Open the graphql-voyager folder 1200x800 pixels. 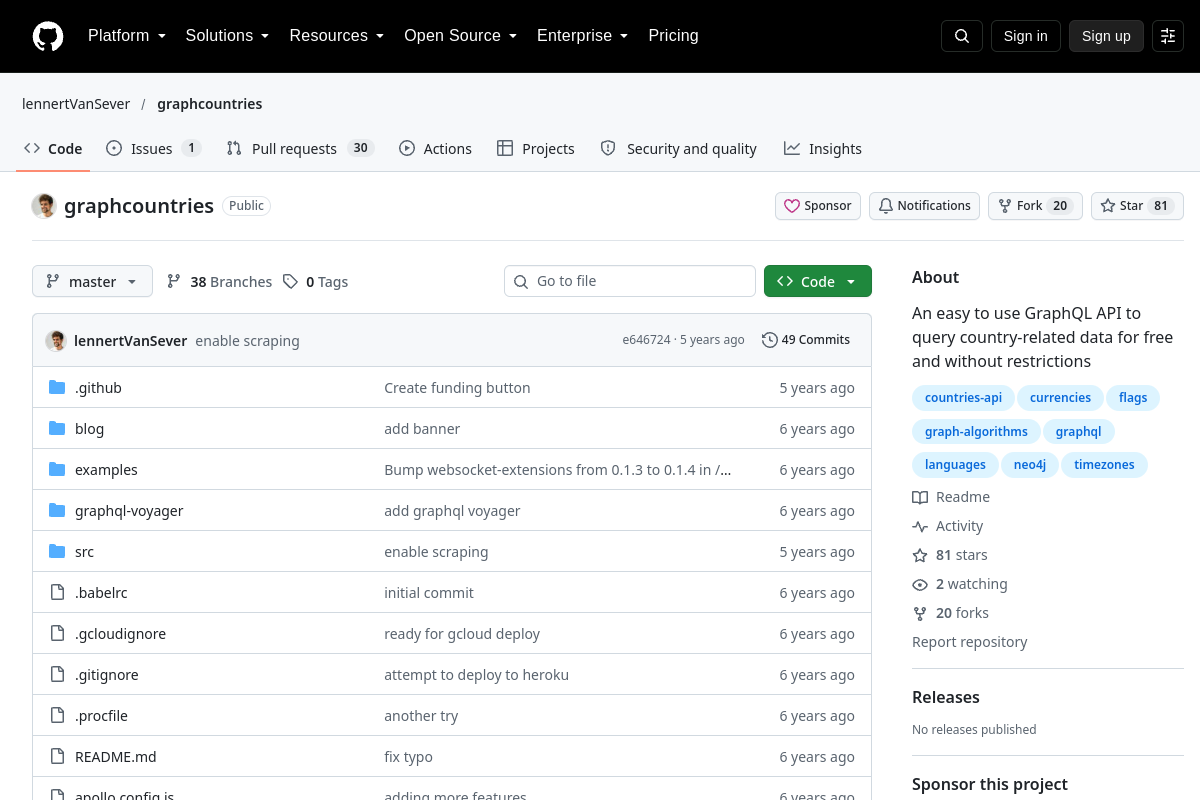click(129, 511)
